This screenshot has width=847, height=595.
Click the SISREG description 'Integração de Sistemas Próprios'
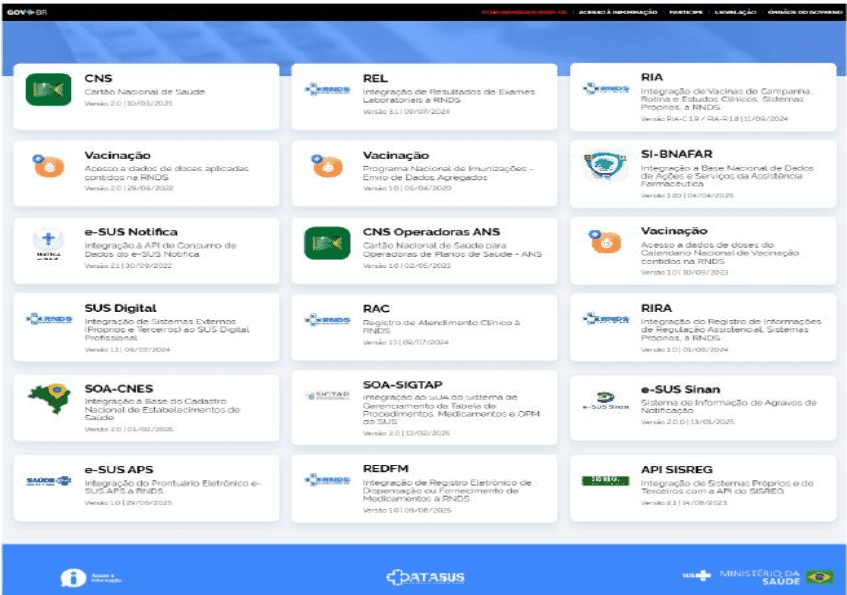(727, 487)
